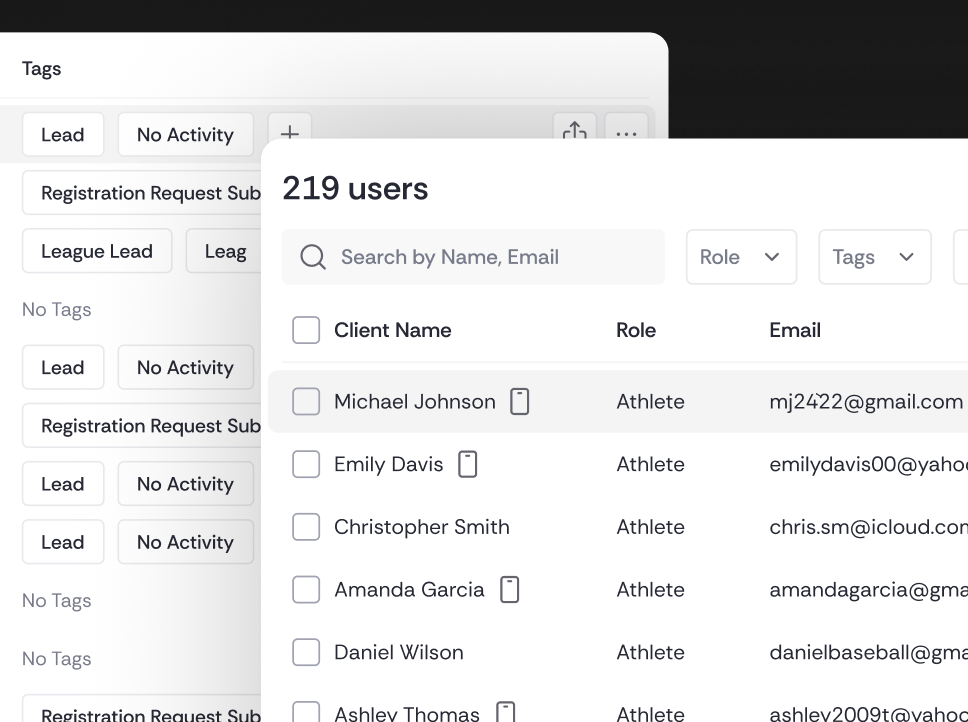Click phone icon next to Ashley Thomas

[505, 712]
